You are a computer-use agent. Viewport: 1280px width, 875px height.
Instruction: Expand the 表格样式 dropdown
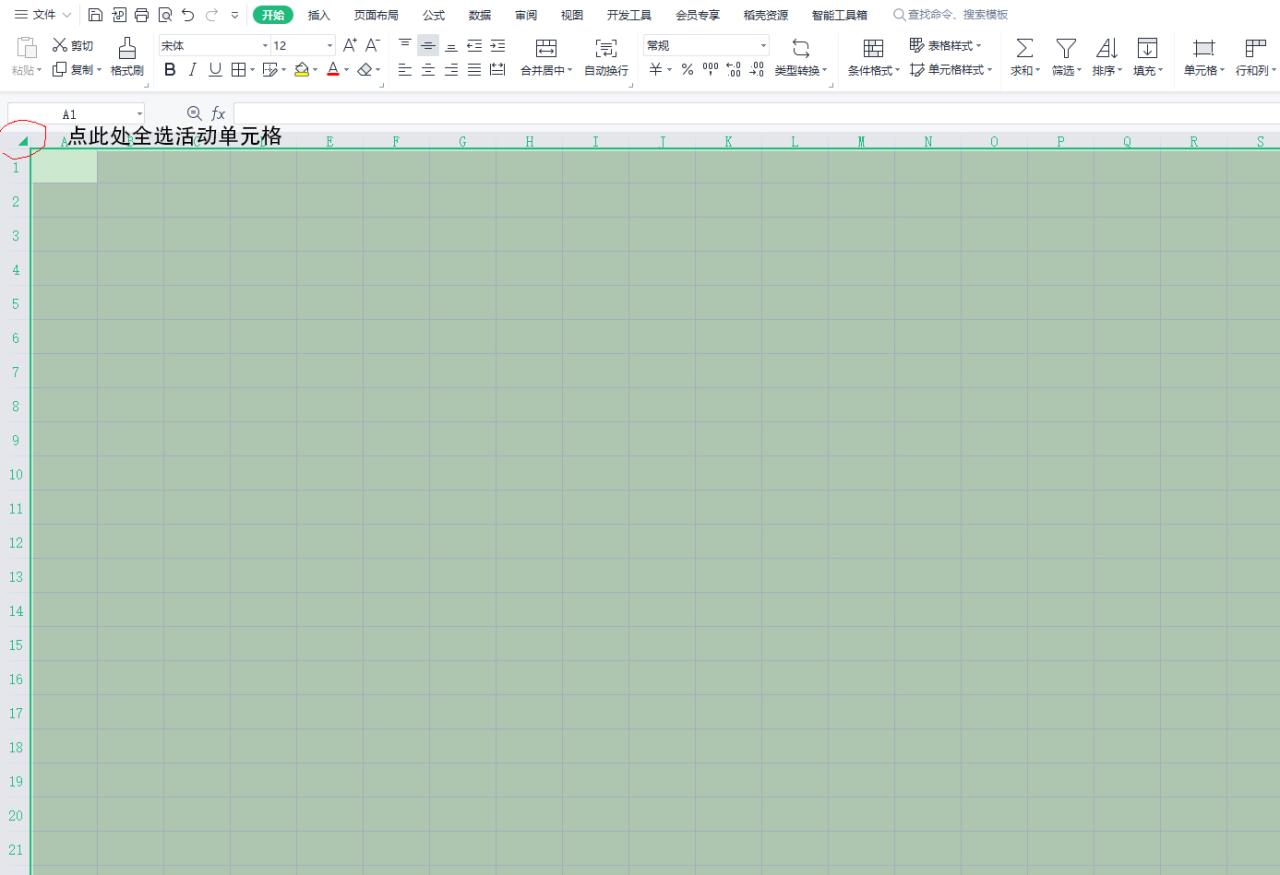pos(978,46)
